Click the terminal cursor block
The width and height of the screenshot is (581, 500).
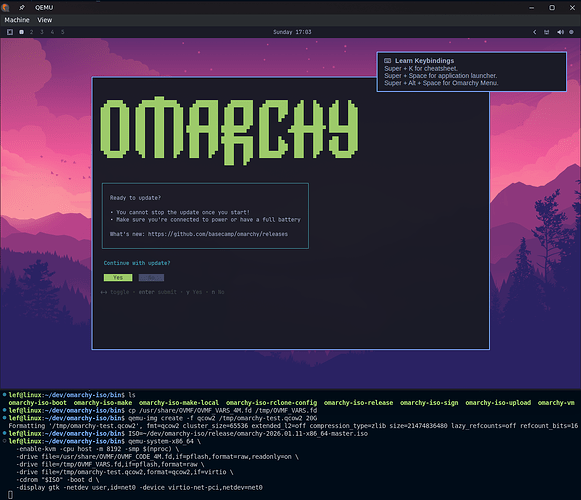click(x=10, y=495)
